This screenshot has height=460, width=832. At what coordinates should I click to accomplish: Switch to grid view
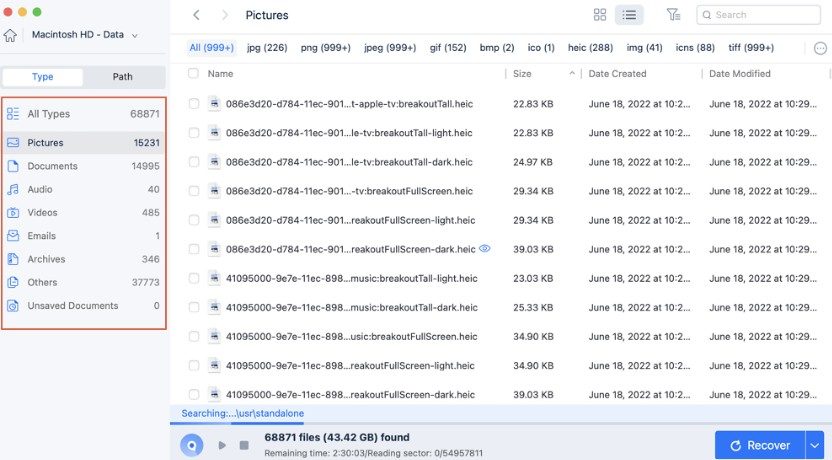pyautogui.click(x=600, y=15)
